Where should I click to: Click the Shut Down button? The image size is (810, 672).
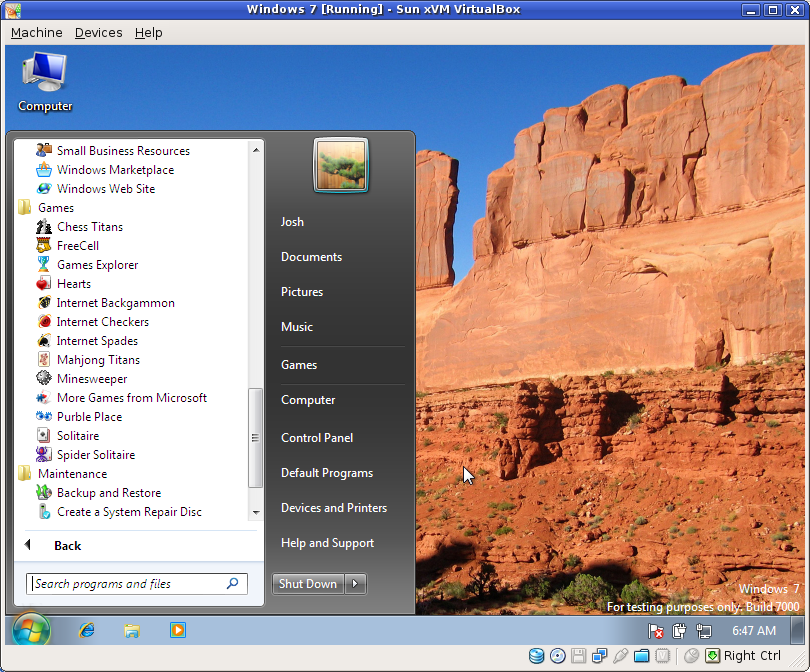(x=307, y=583)
